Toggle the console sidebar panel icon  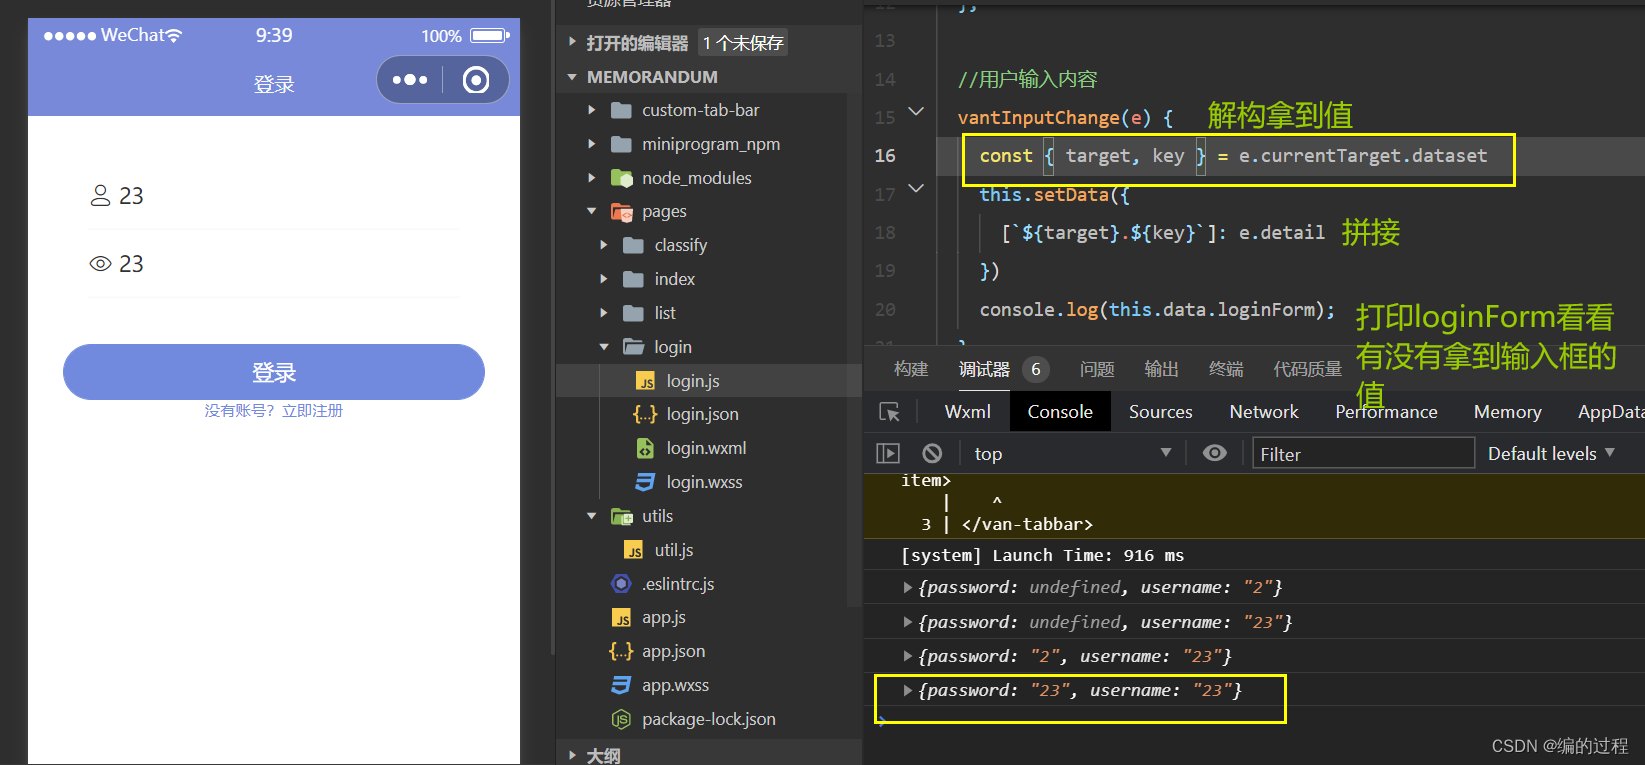tap(888, 453)
